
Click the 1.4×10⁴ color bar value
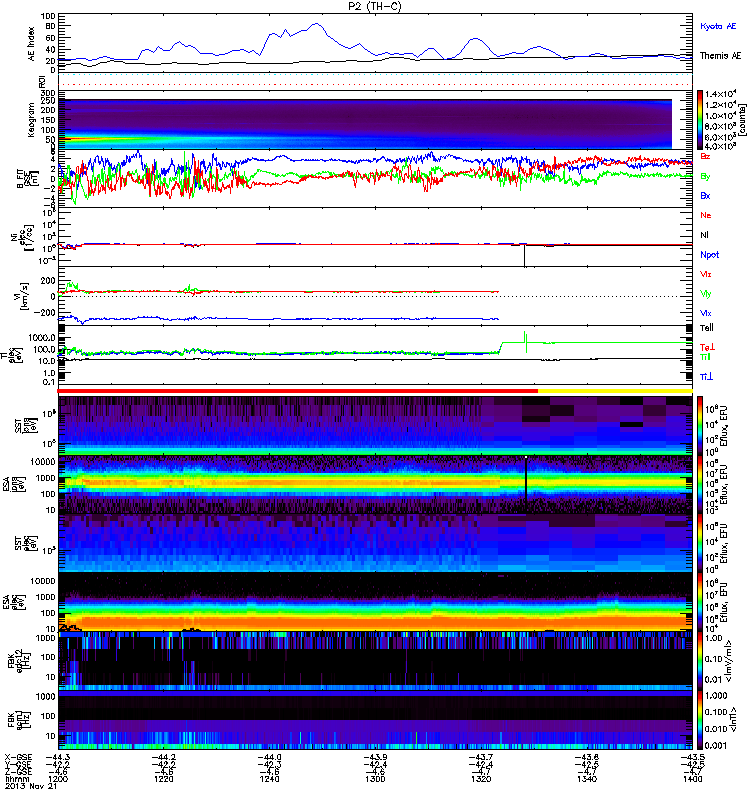pyautogui.click(x=720, y=94)
